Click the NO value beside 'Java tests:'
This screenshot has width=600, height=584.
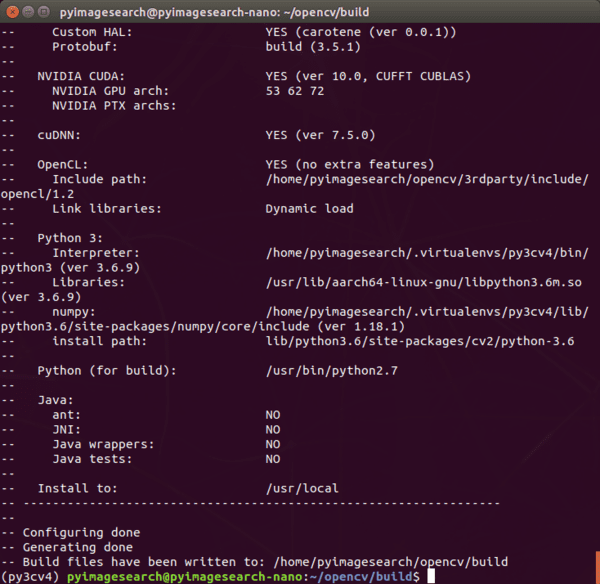(273, 459)
